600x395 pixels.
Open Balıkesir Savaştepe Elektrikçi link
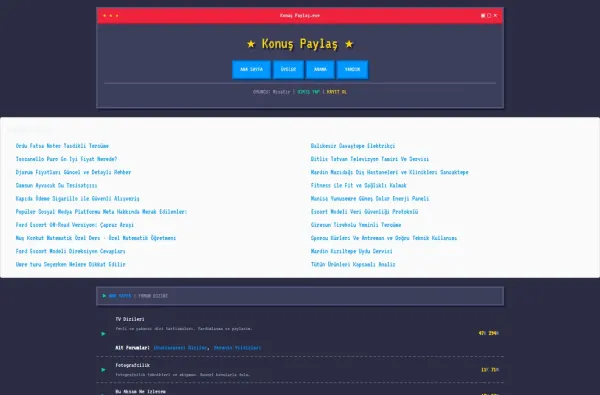pyautogui.click(x=353, y=146)
